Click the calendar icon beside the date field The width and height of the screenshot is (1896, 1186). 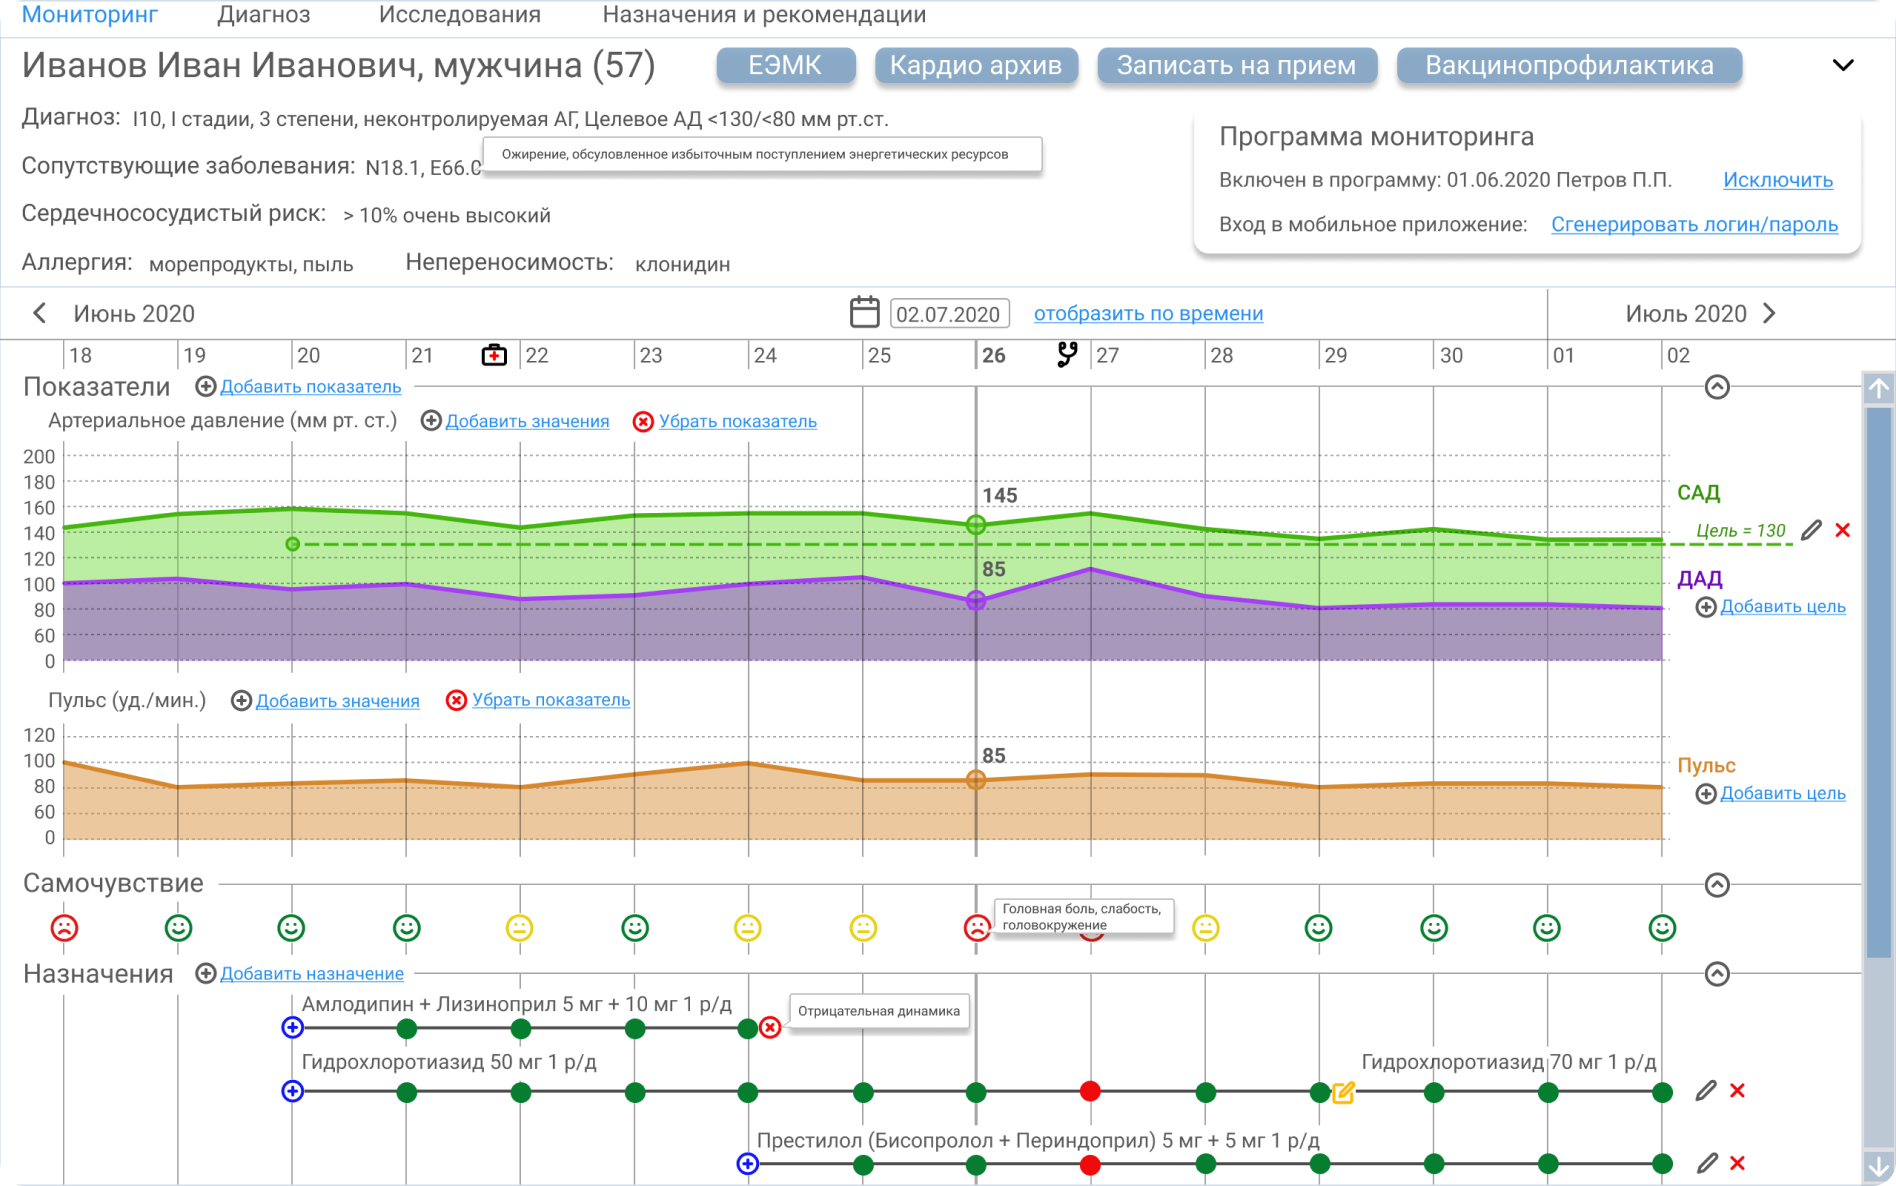pyautogui.click(x=864, y=313)
